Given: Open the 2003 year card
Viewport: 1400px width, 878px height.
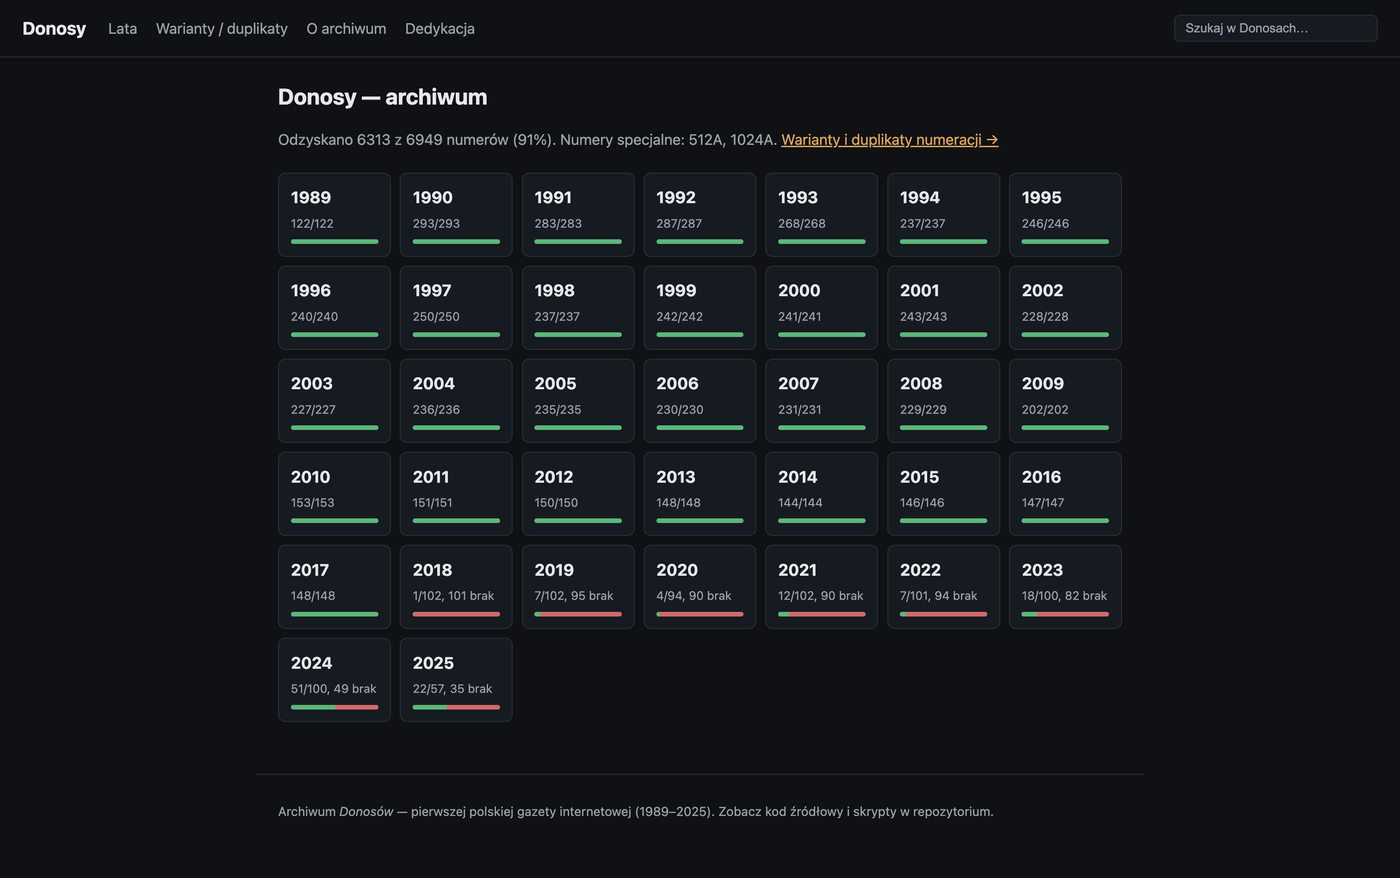Looking at the screenshot, I should [334, 401].
